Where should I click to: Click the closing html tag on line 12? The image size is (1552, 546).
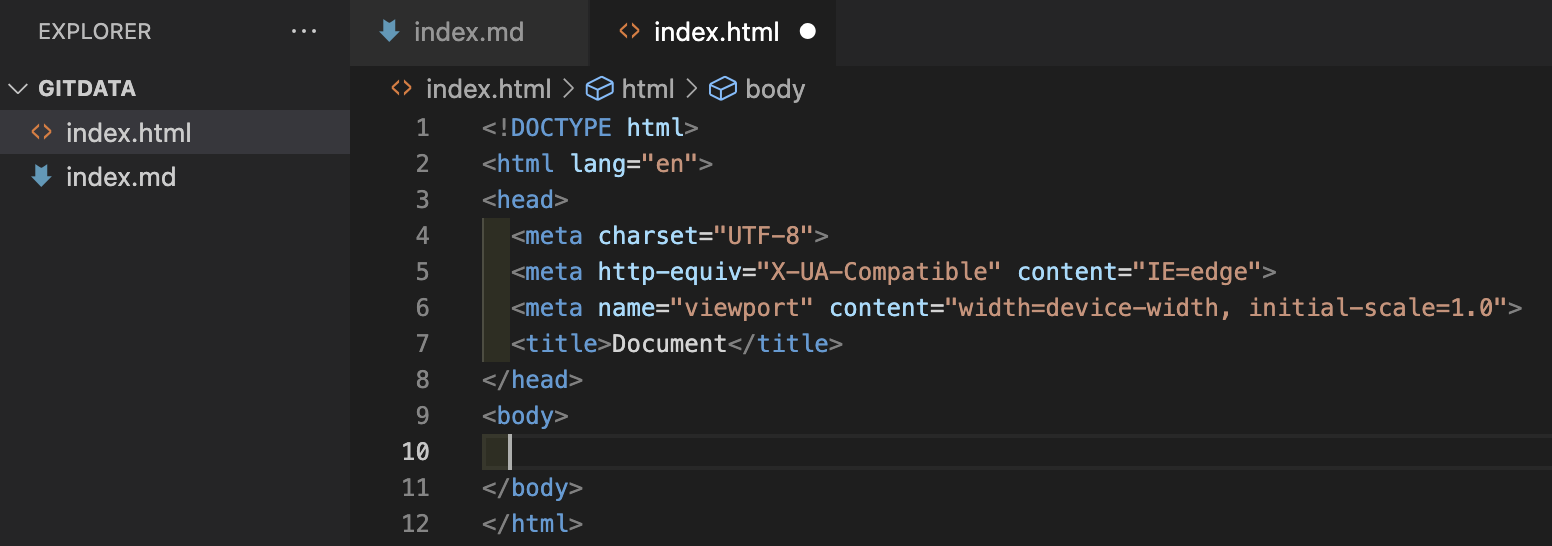[x=532, y=524]
